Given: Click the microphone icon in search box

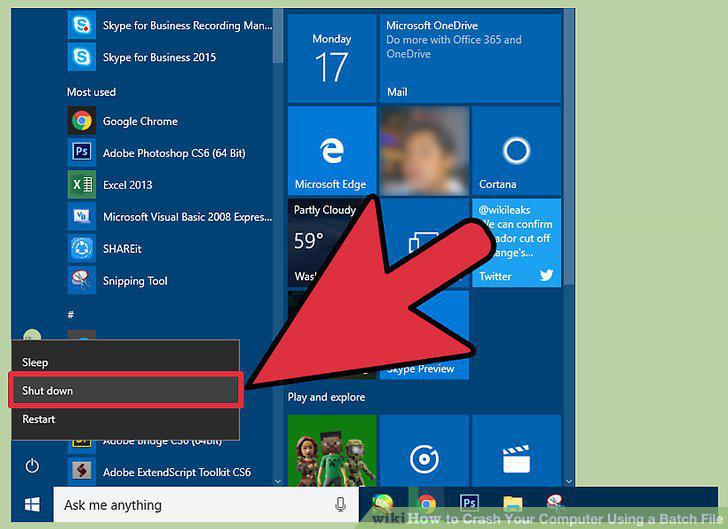Looking at the screenshot, I should (x=340, y=504).
